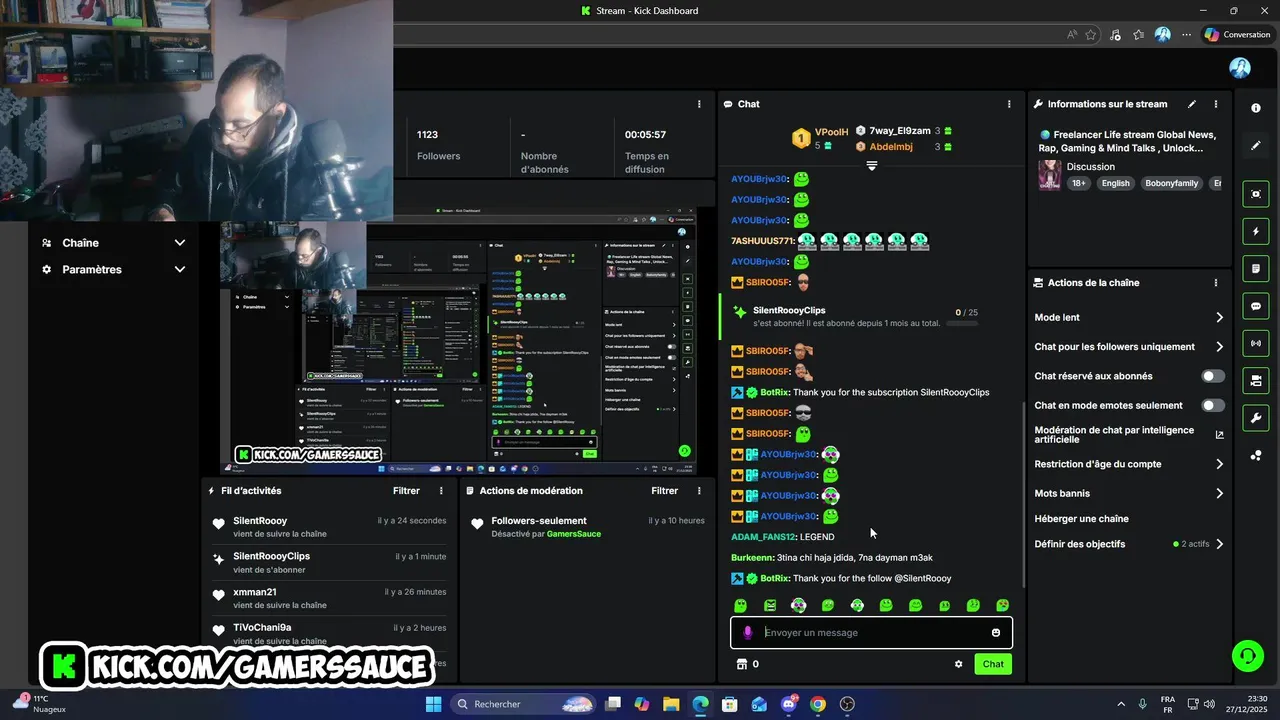The image size is (1280, 720).
Task: Click the English stream tag
Action: [x=1115, y=183]
